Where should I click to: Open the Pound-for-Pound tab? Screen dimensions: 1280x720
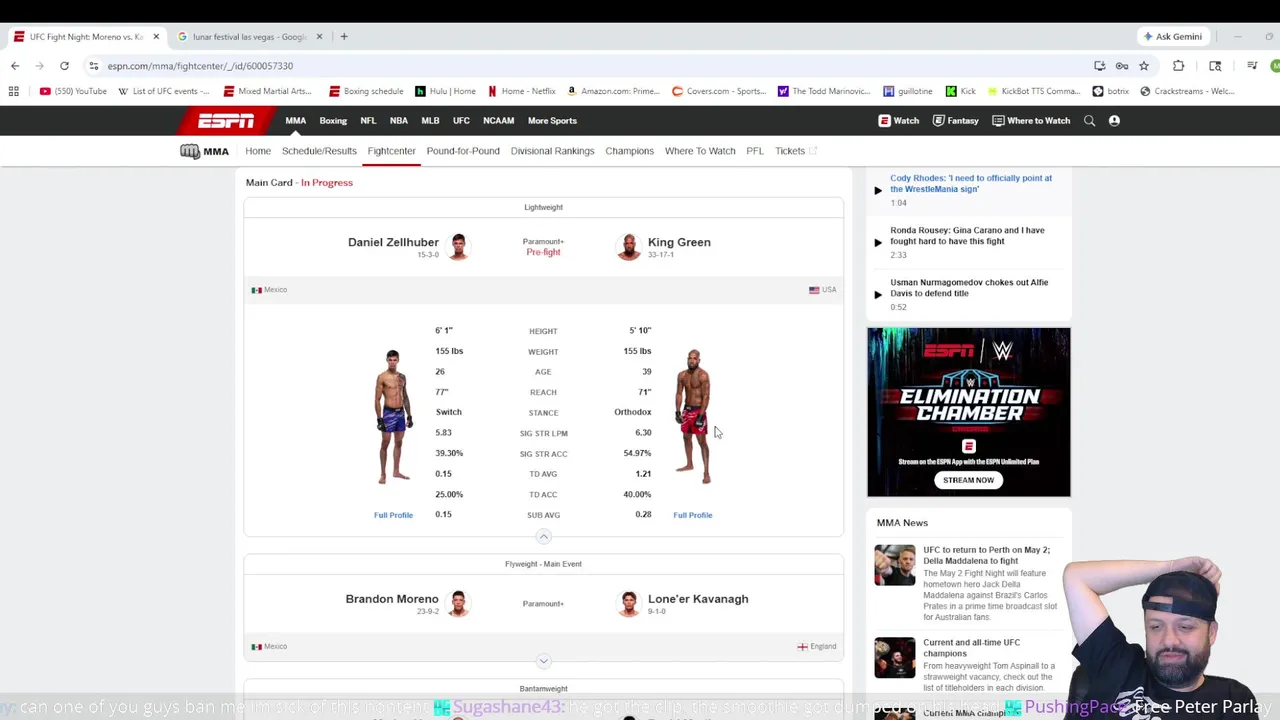tap(463, 151)
